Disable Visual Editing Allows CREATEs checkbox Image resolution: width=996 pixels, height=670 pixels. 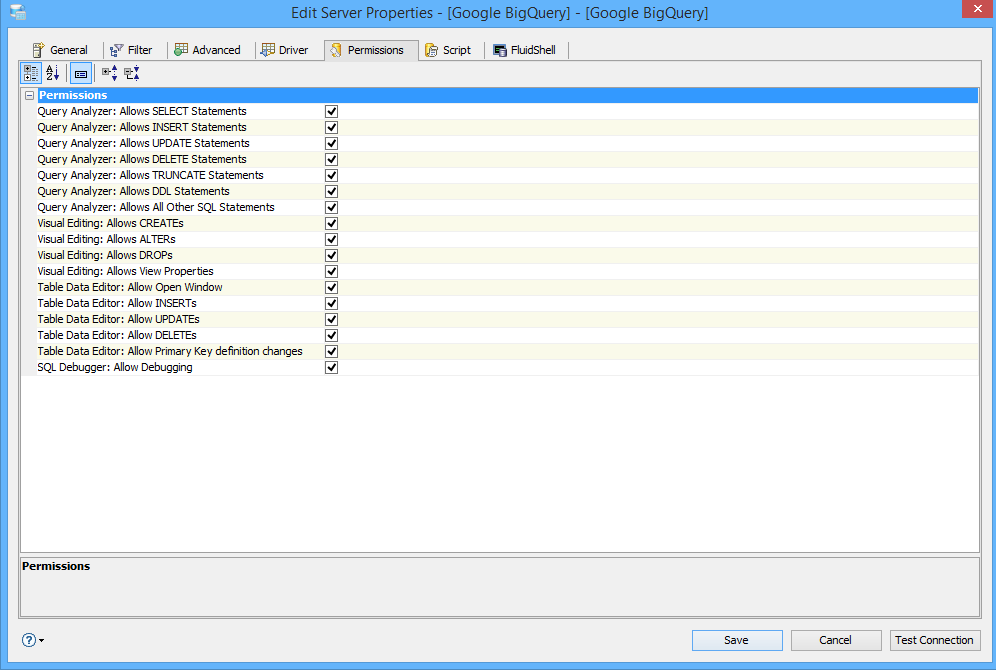pyautogui.click(x=332, y=224)
